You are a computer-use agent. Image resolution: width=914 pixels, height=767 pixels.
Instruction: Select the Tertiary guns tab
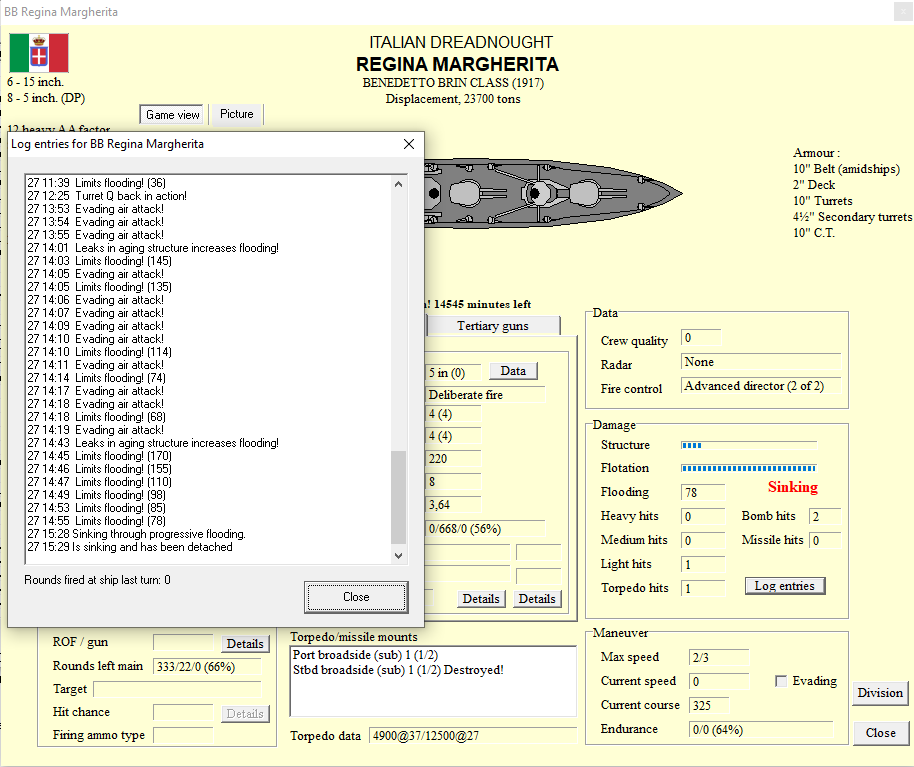pyautogui.click(x=493, y=326)
